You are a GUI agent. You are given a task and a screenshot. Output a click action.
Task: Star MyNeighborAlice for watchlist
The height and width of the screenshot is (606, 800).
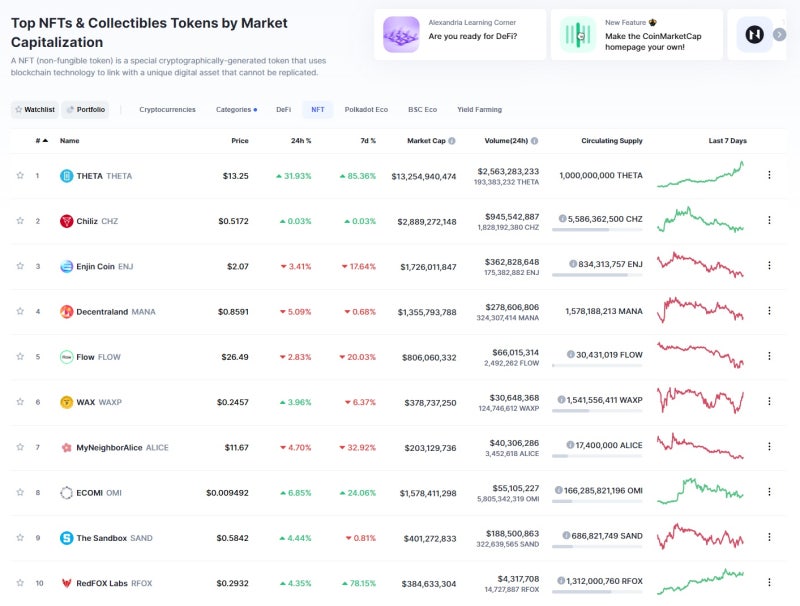tap(20, 447)
